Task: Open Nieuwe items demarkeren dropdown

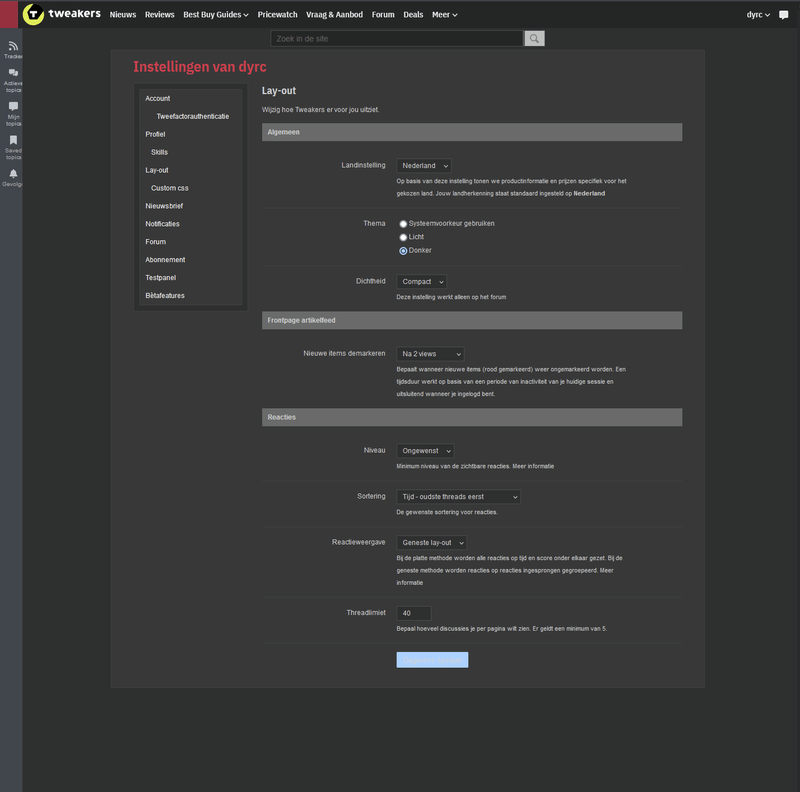Action: click(x=430, y=354)
